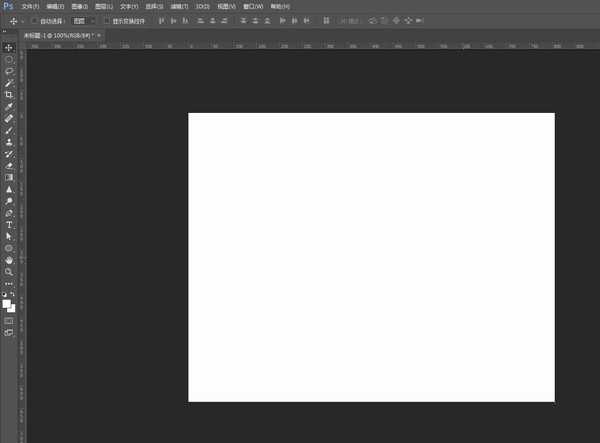Close the 未标题-1 document tab
Screen dimensions: 600x443
[99, 35]
